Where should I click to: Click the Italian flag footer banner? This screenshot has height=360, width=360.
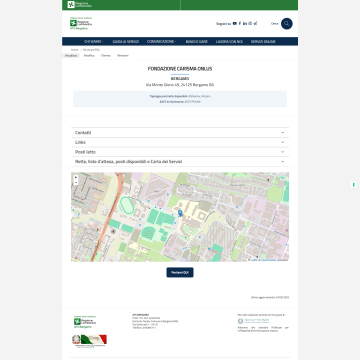[x=89, y=341]
